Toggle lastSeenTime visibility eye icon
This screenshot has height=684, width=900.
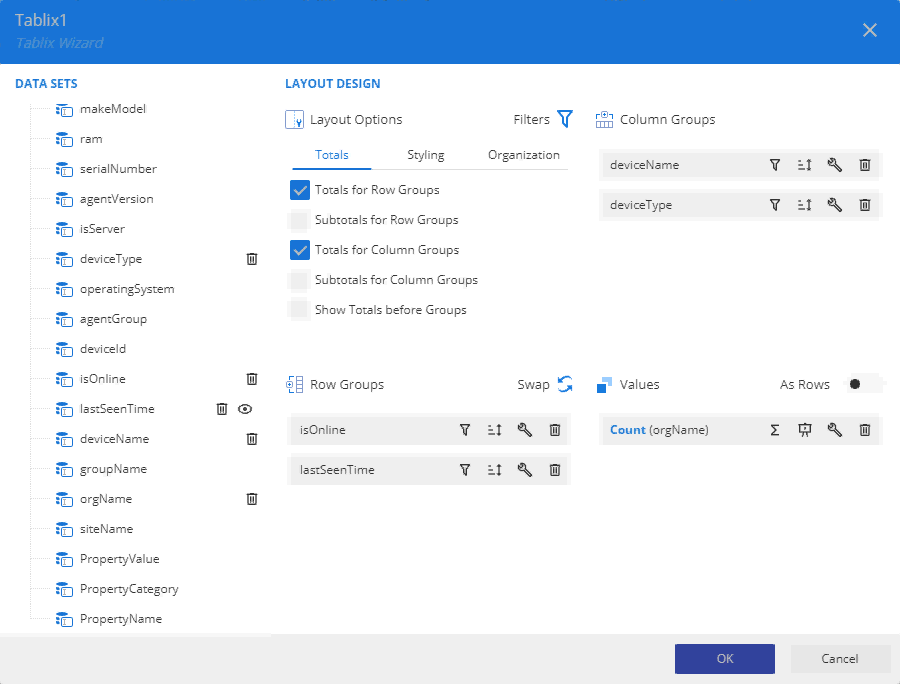point(245,409)
